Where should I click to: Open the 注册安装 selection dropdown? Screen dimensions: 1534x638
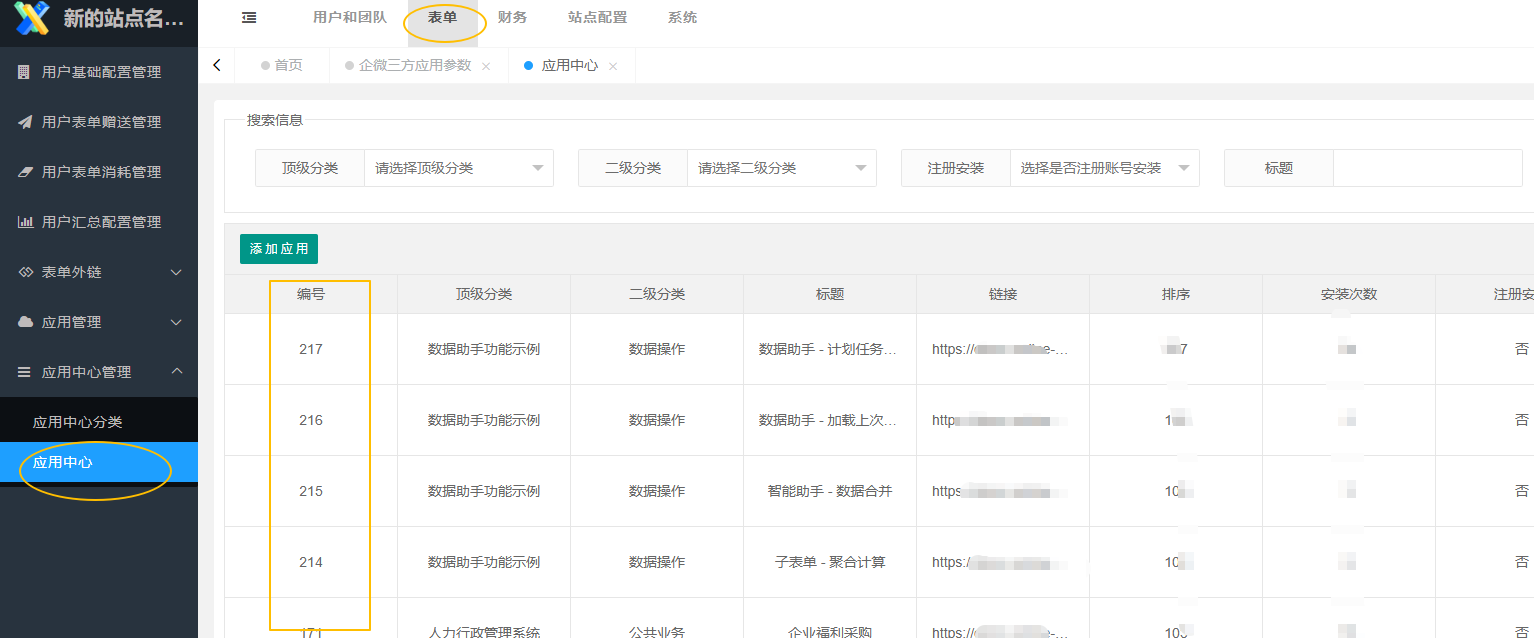1104,168
